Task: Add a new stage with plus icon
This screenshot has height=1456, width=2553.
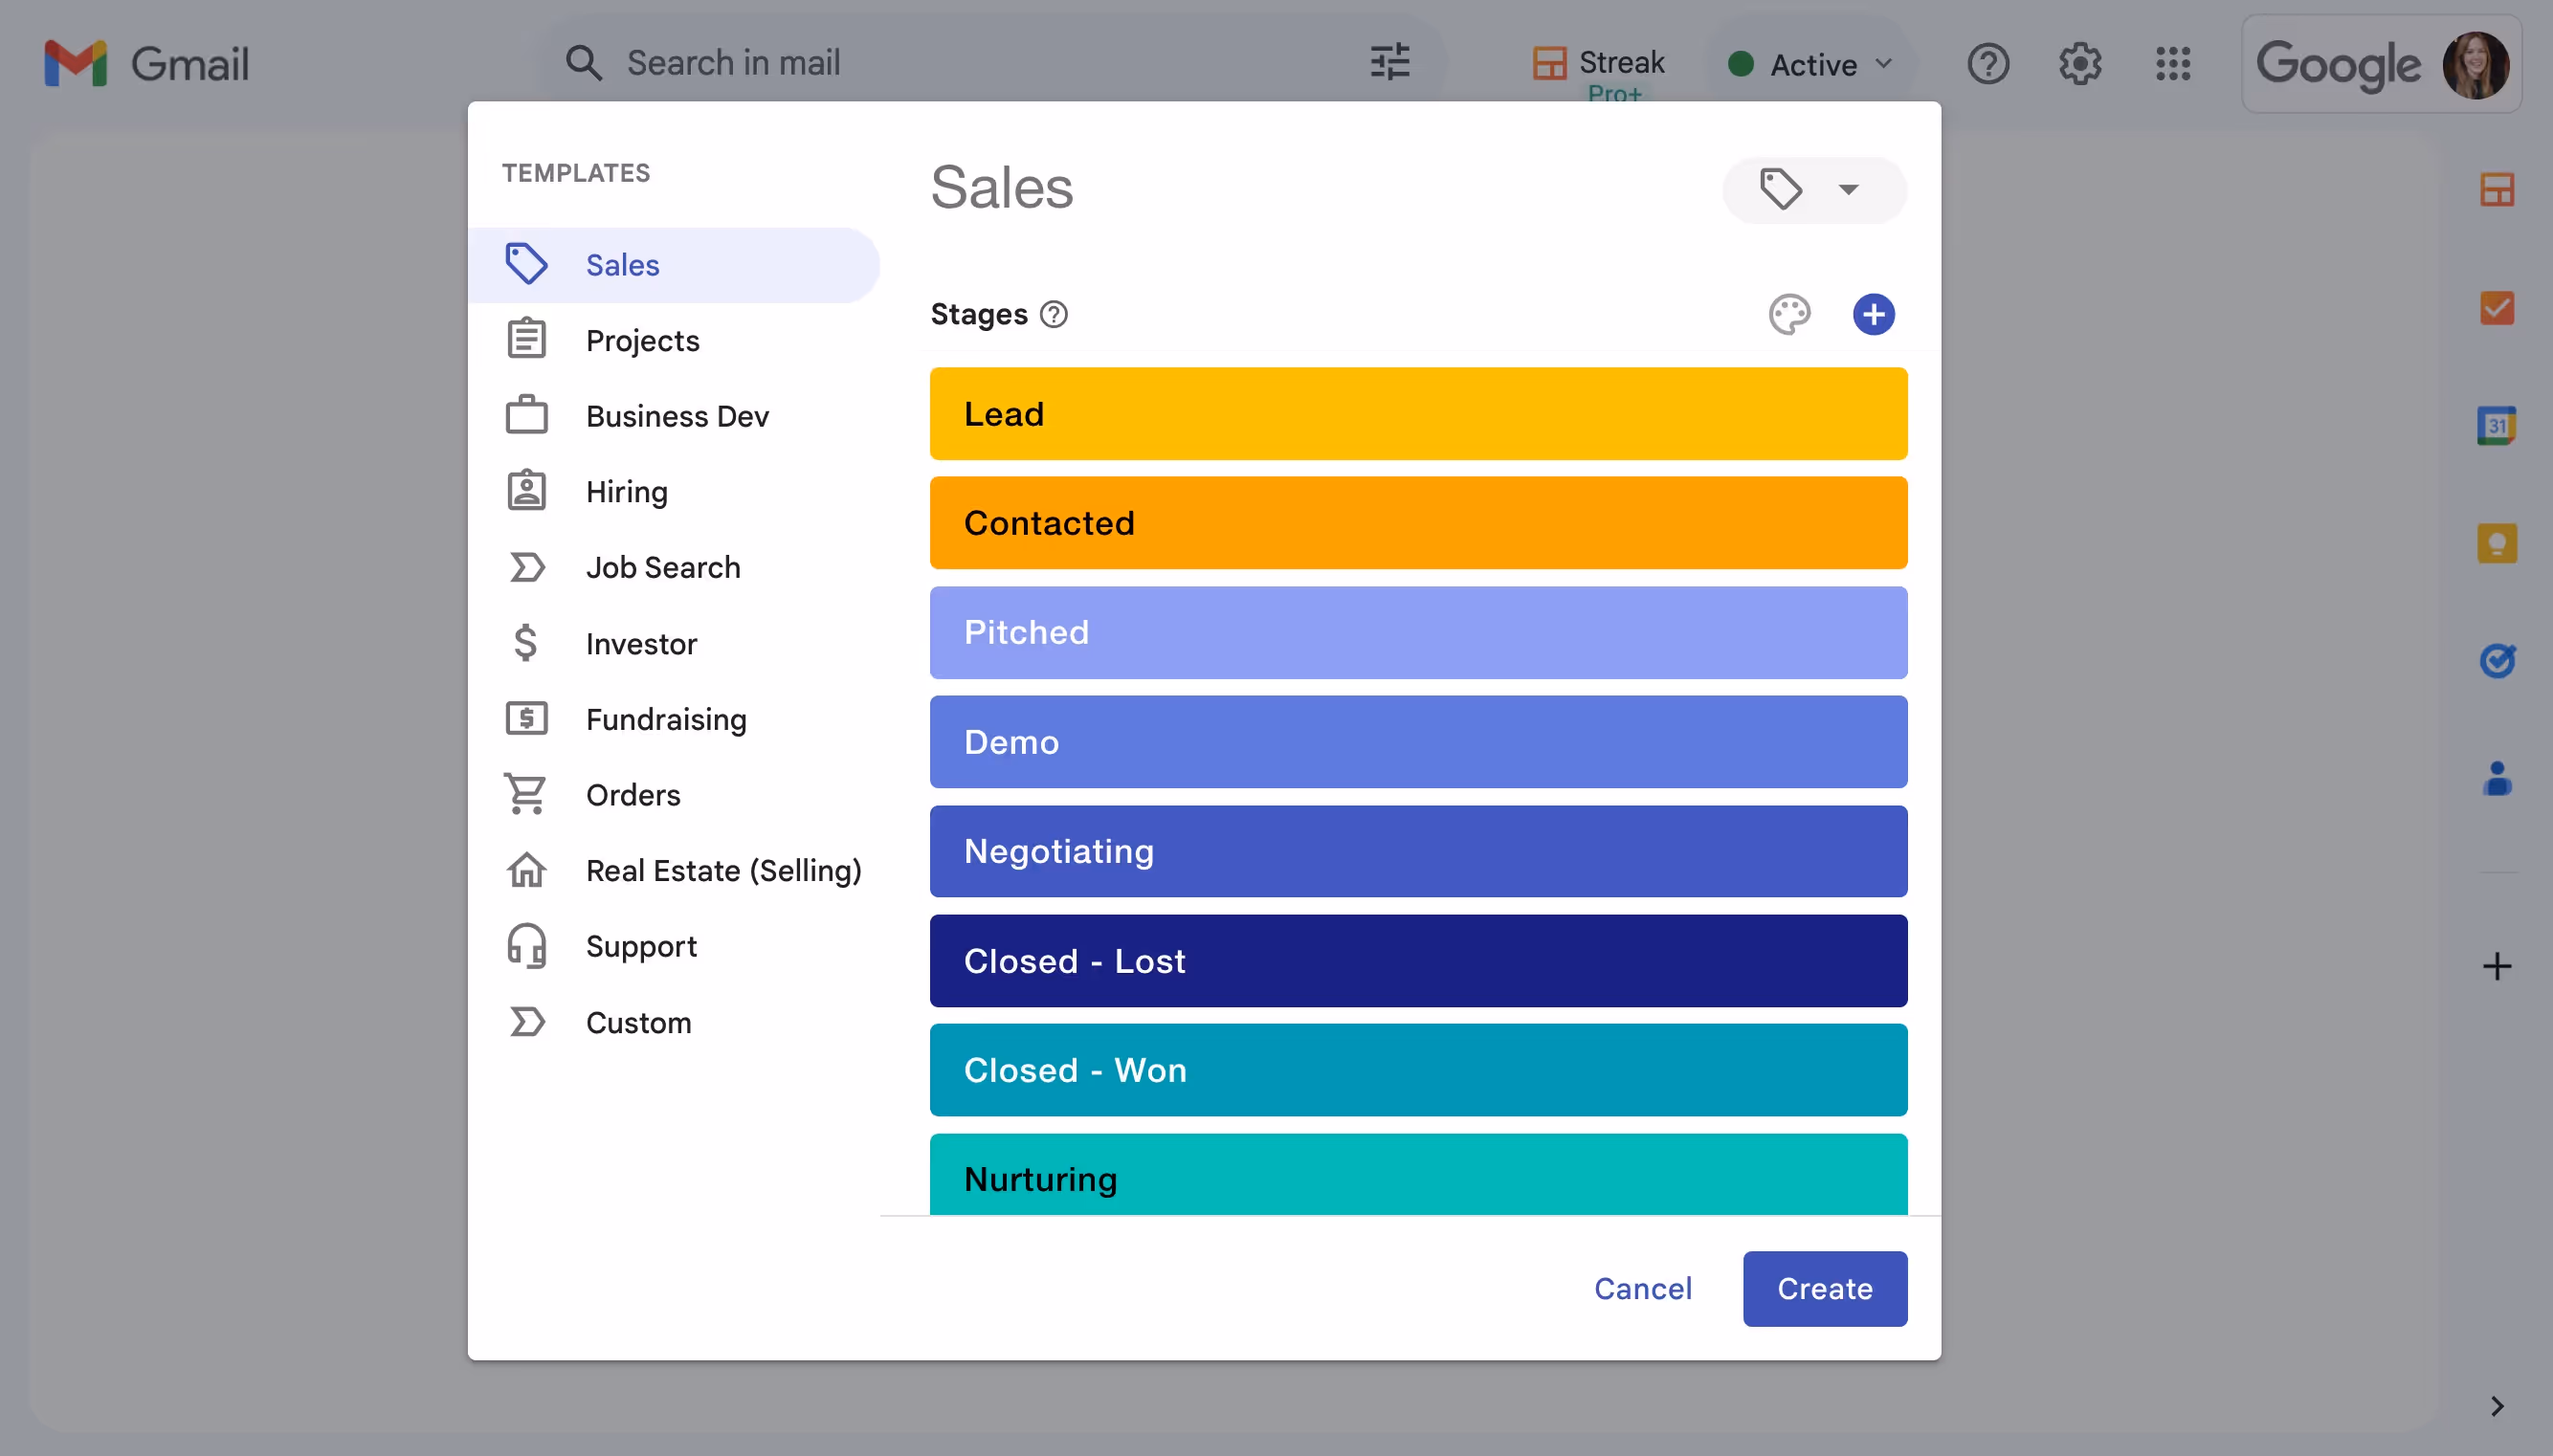Action: pos(1873,314)
